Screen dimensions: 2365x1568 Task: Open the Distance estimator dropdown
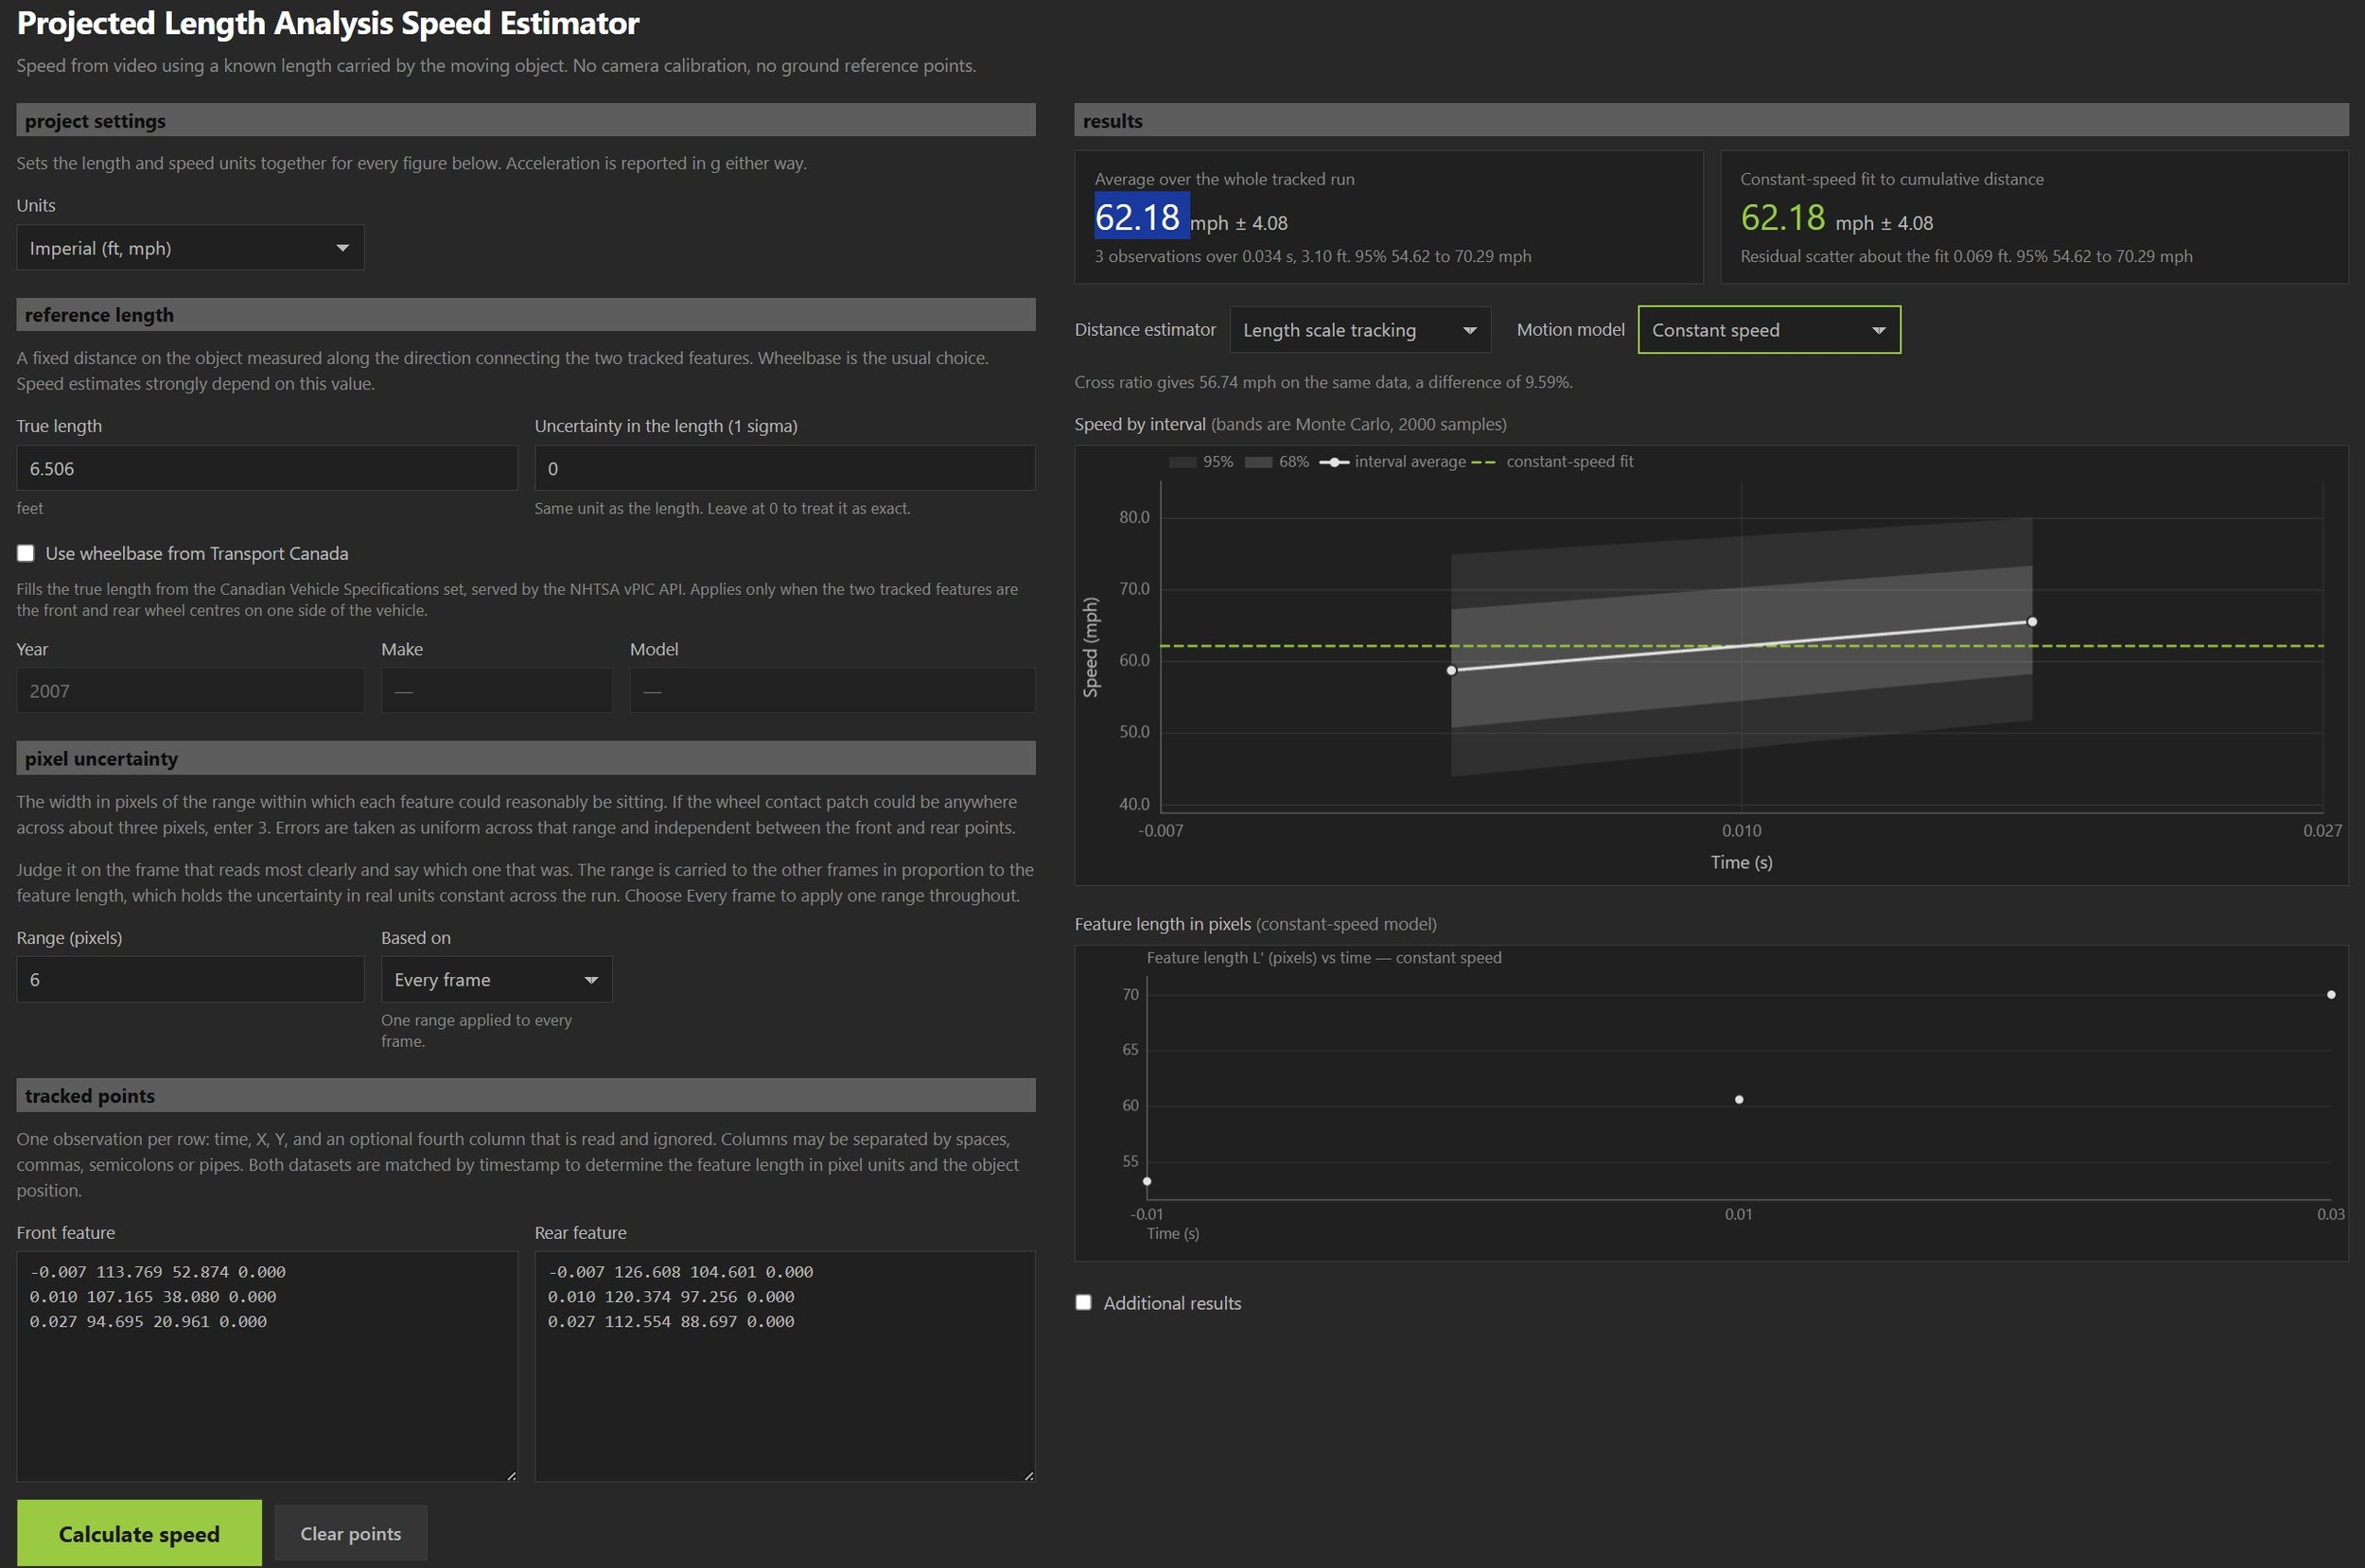coord(1359,330)
